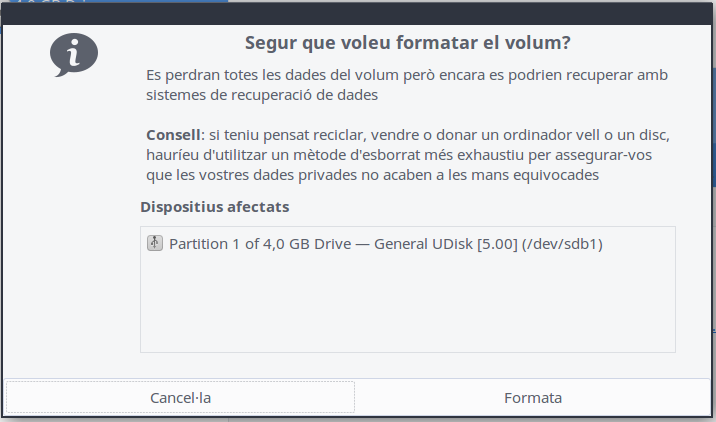This screenshot has height=422, width=716.
Task: Click the info speech-bubble icon
Action: click(x=75, y=55)
